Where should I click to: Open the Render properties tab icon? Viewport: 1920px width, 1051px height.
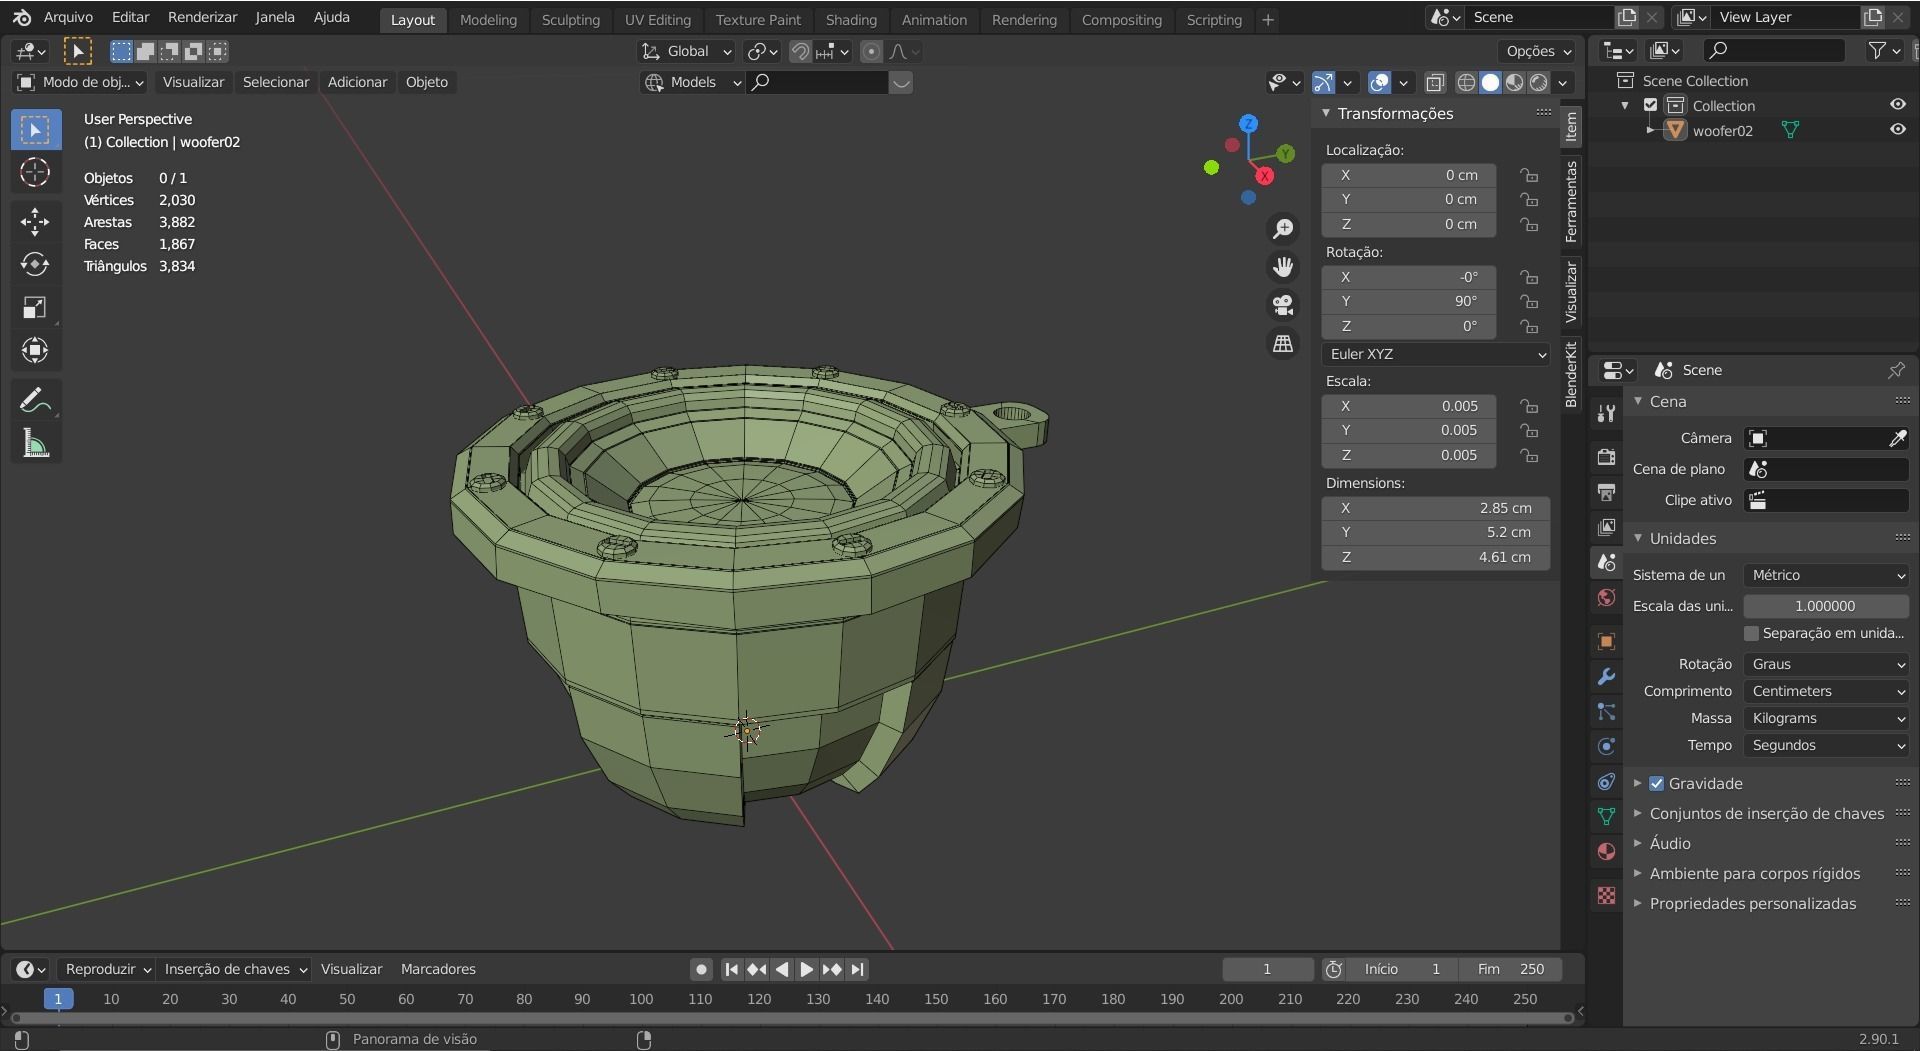coord(1606,457)
